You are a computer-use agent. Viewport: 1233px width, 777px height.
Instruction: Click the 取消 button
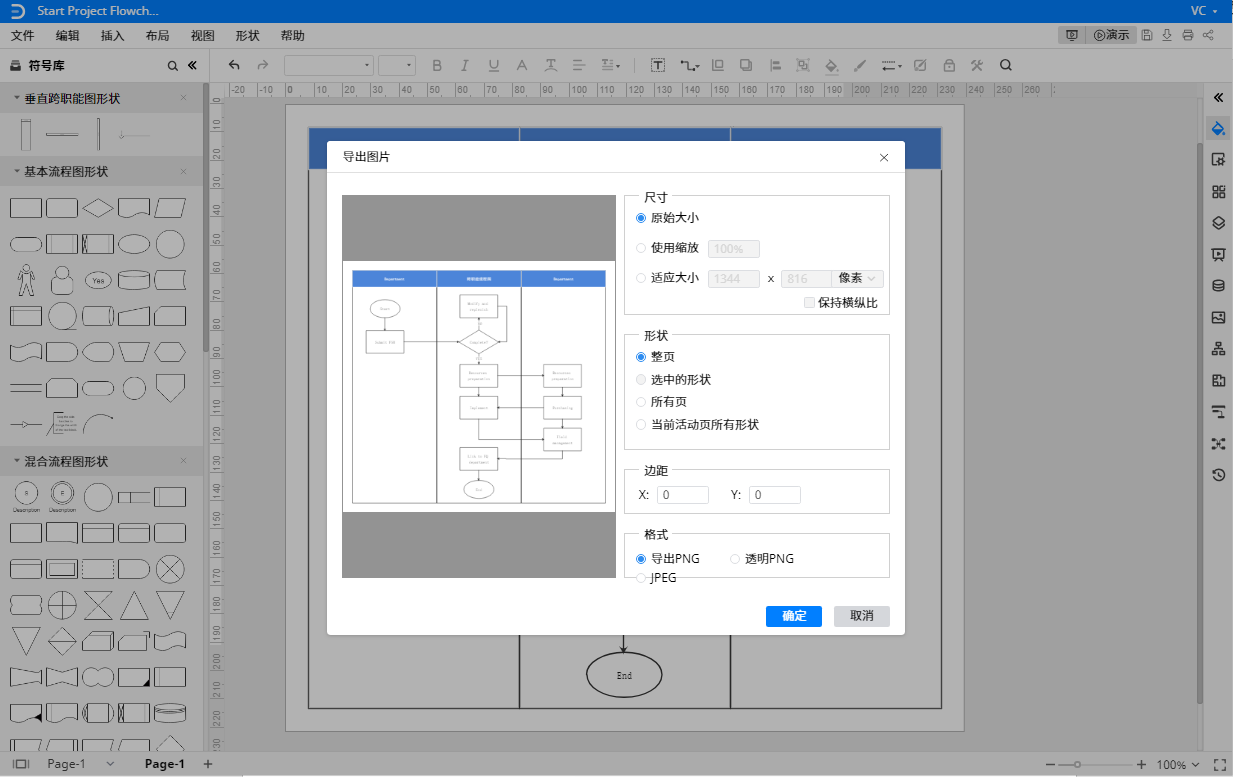pos(862,616)
